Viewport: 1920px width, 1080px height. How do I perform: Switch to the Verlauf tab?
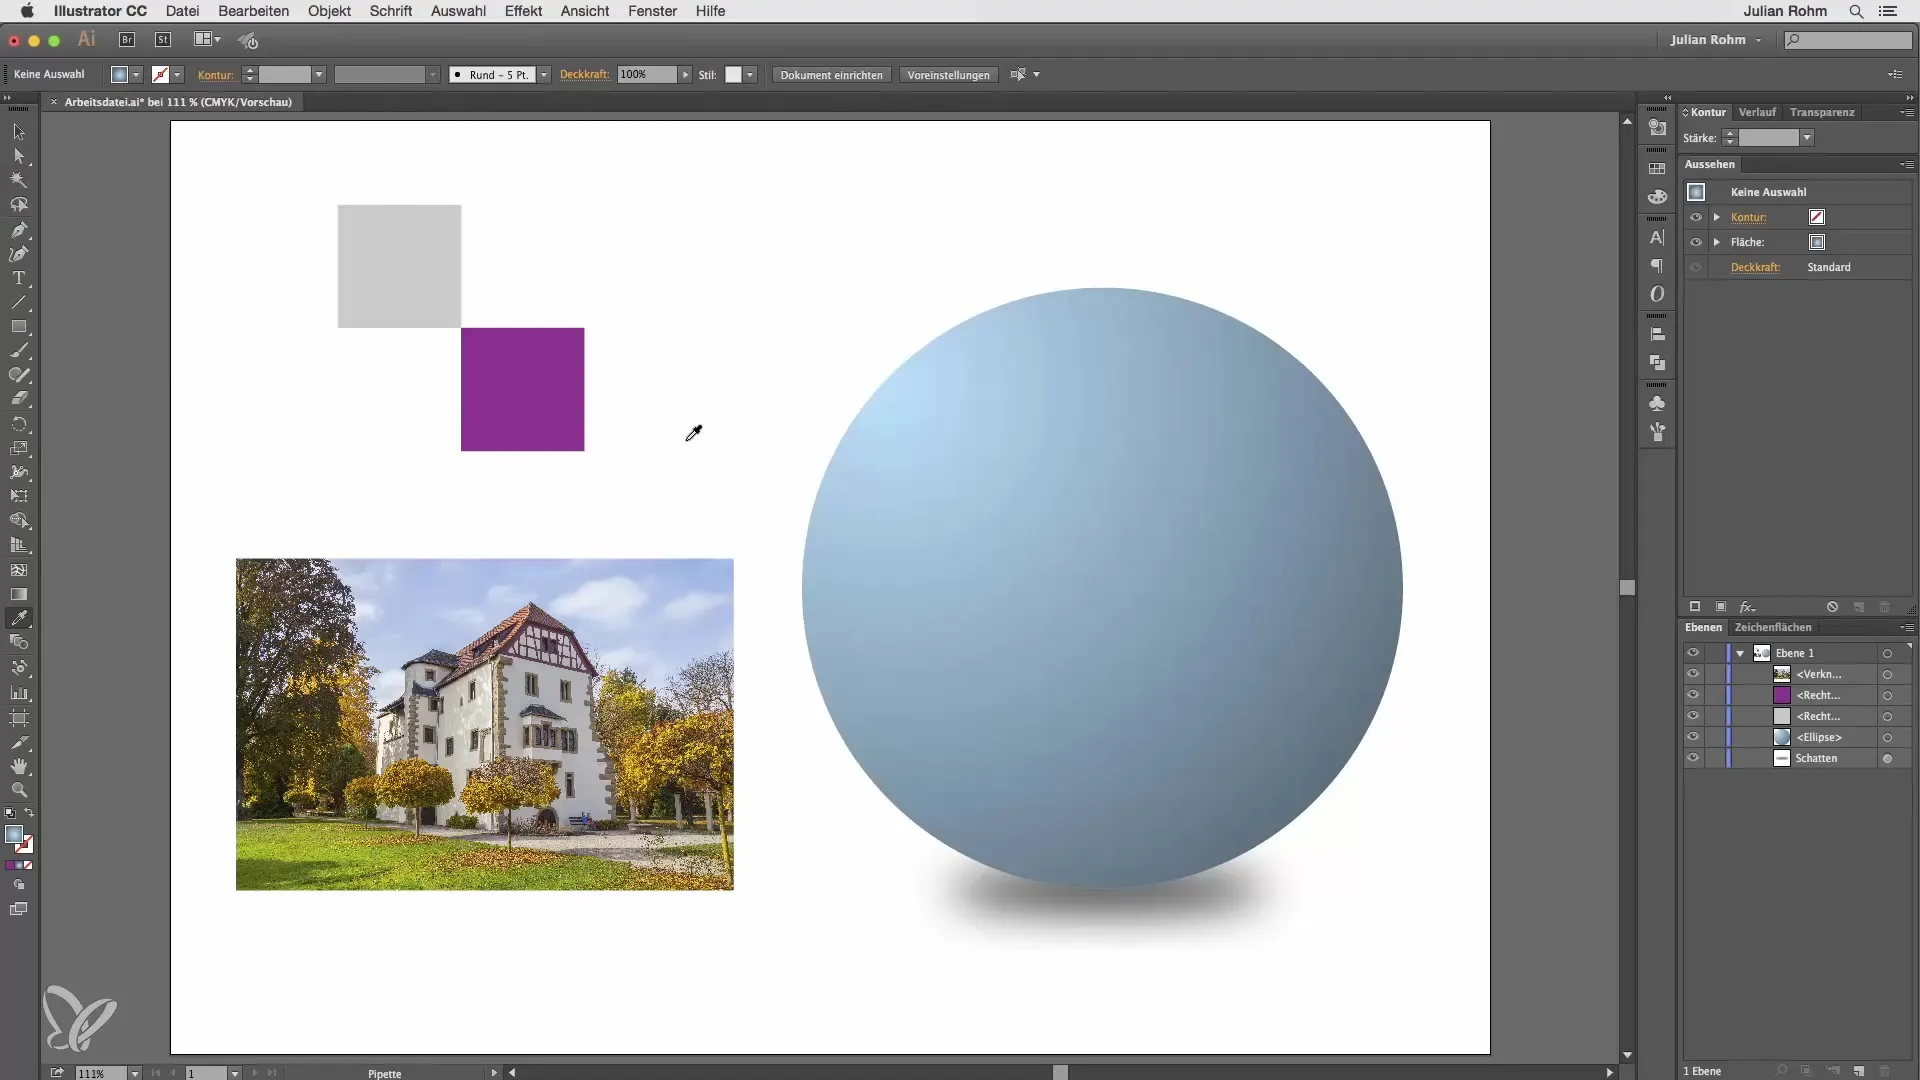[1756, 112]
